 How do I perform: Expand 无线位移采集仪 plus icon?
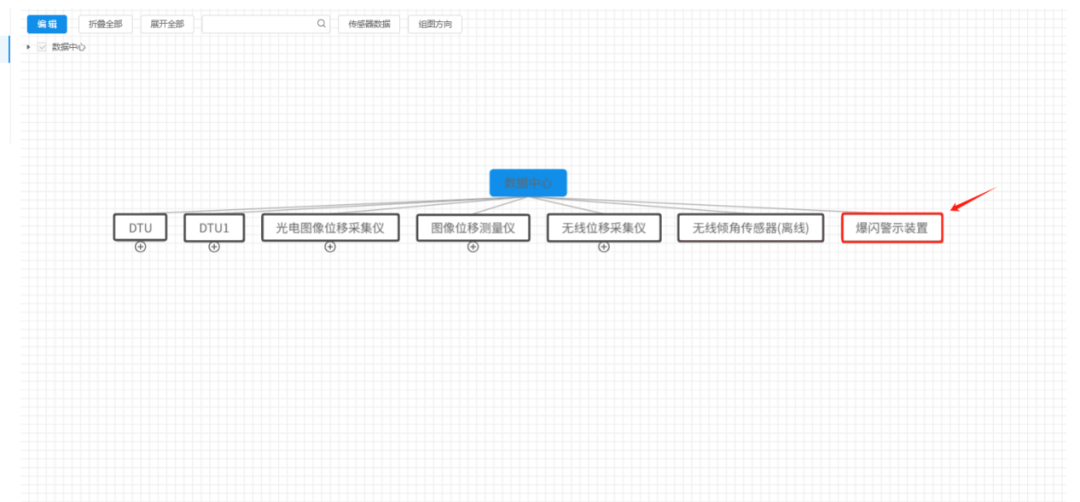604,247
